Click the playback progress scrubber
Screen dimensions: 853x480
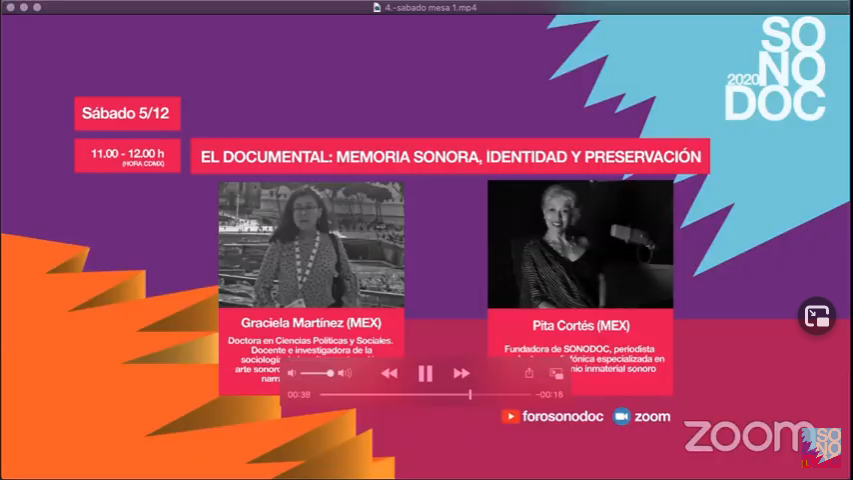point(470,395)
